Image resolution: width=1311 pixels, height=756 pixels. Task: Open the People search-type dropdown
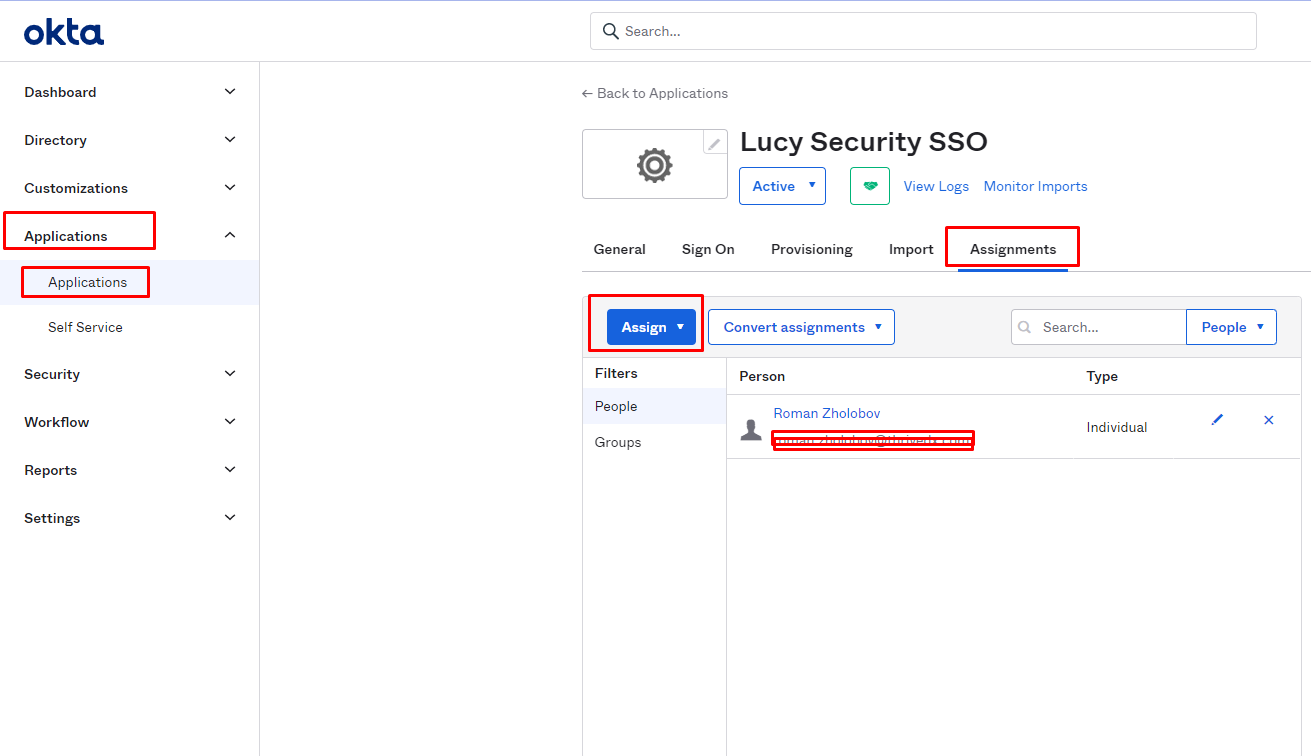click(x=1231, y=327)
